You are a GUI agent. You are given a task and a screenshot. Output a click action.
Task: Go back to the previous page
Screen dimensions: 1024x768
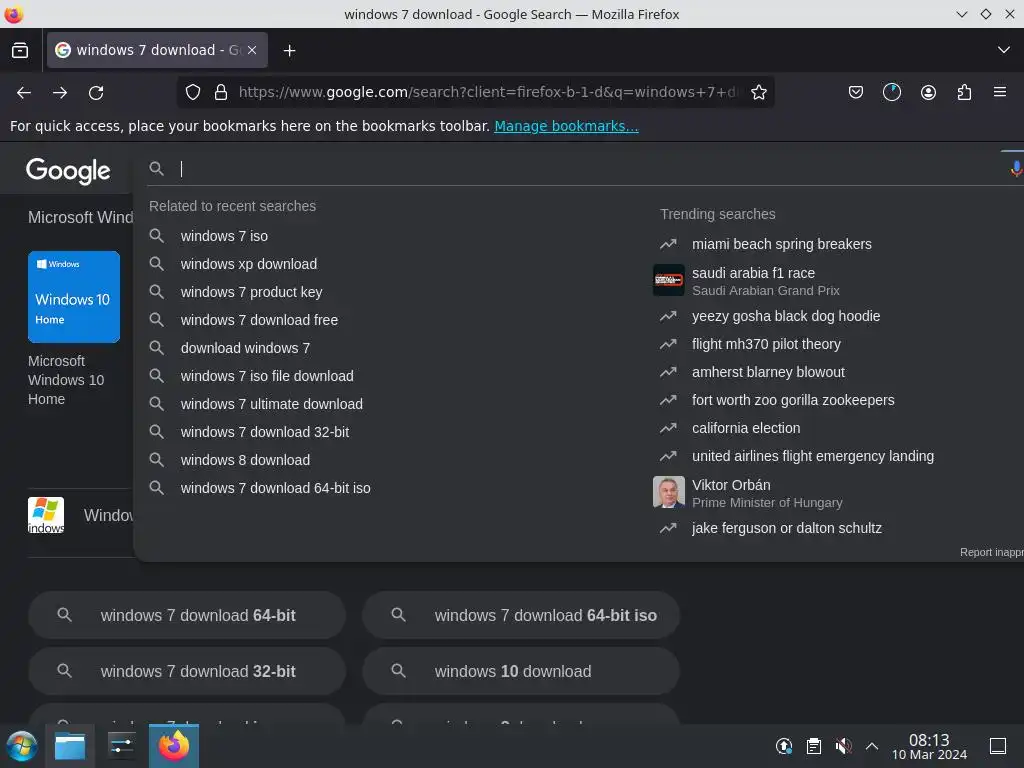[24, 93]
